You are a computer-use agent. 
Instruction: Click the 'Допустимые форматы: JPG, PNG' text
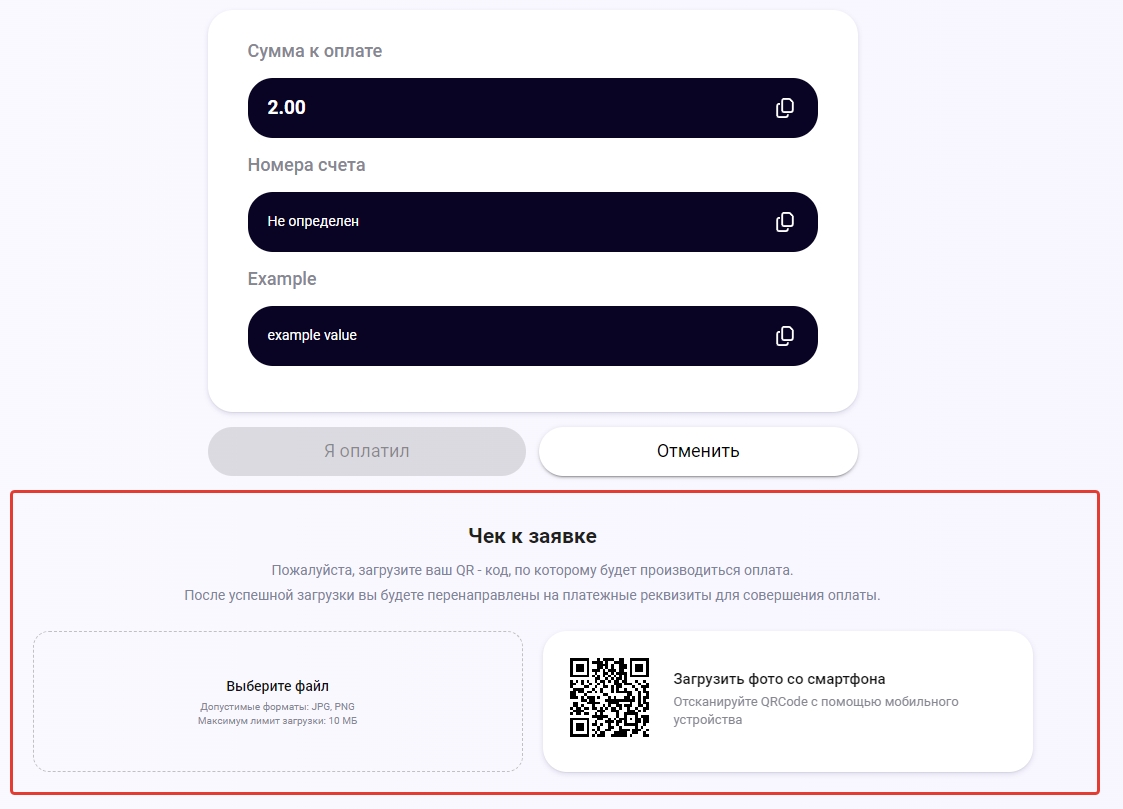[278, 707]
